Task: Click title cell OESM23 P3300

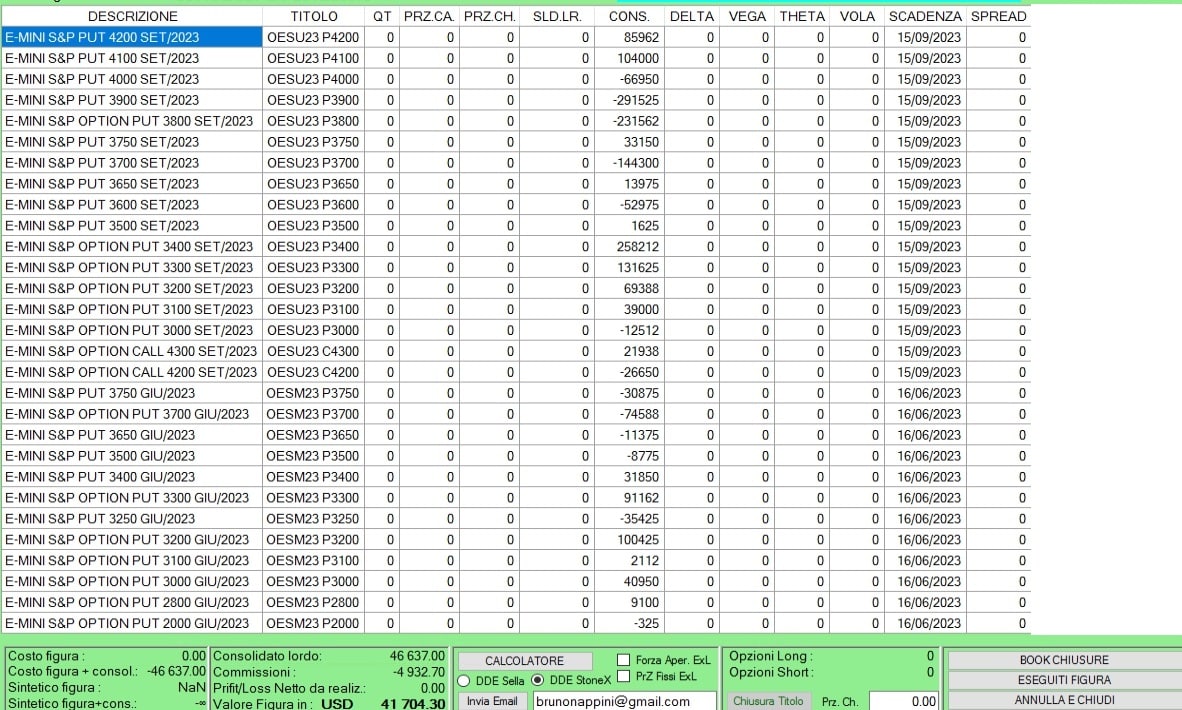Action: point(314,497)
